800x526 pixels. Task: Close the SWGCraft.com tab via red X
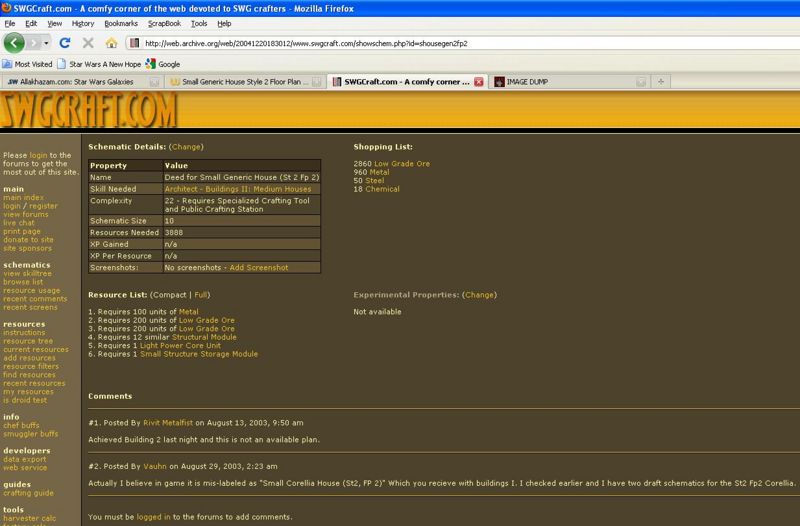(478, 81)
